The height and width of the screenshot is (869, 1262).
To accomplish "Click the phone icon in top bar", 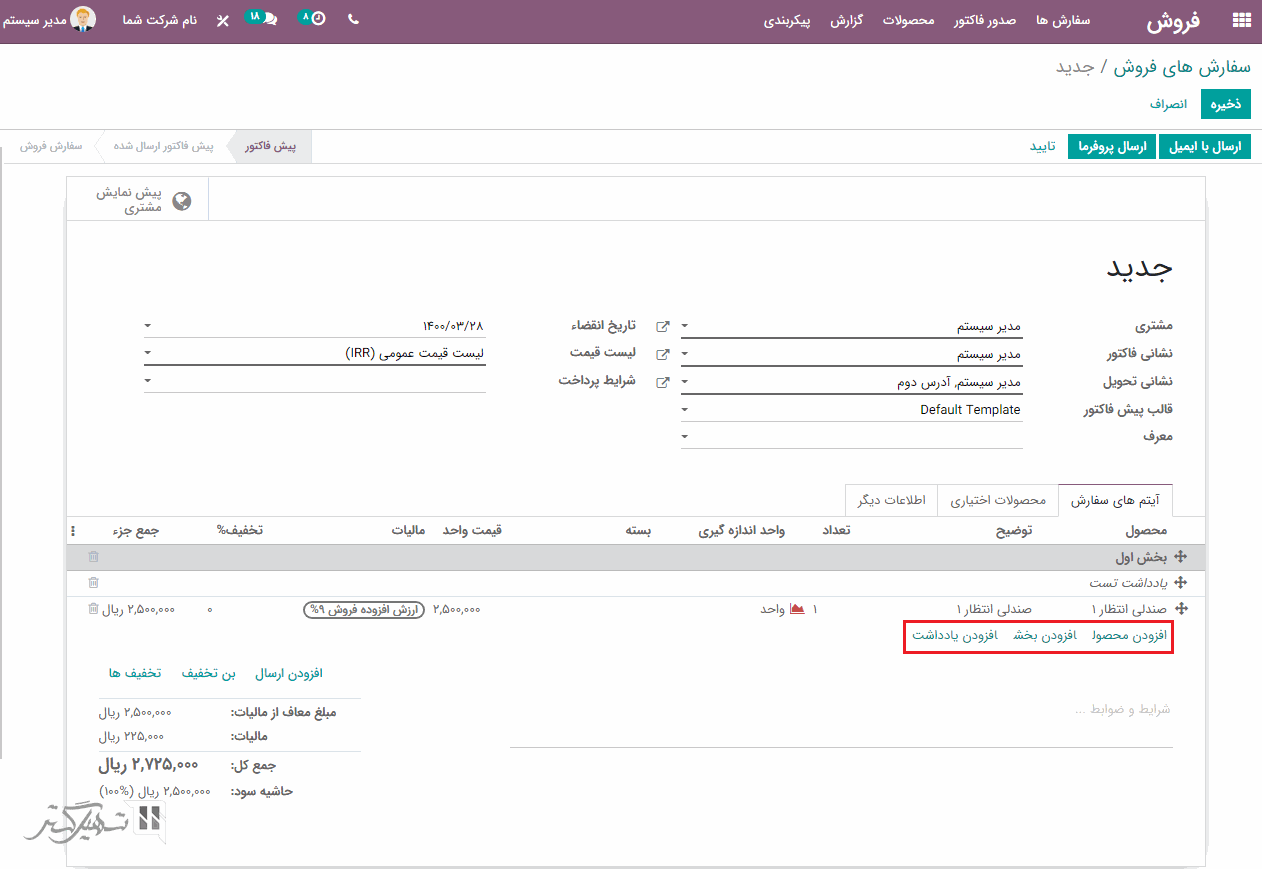I will [353, 19].
